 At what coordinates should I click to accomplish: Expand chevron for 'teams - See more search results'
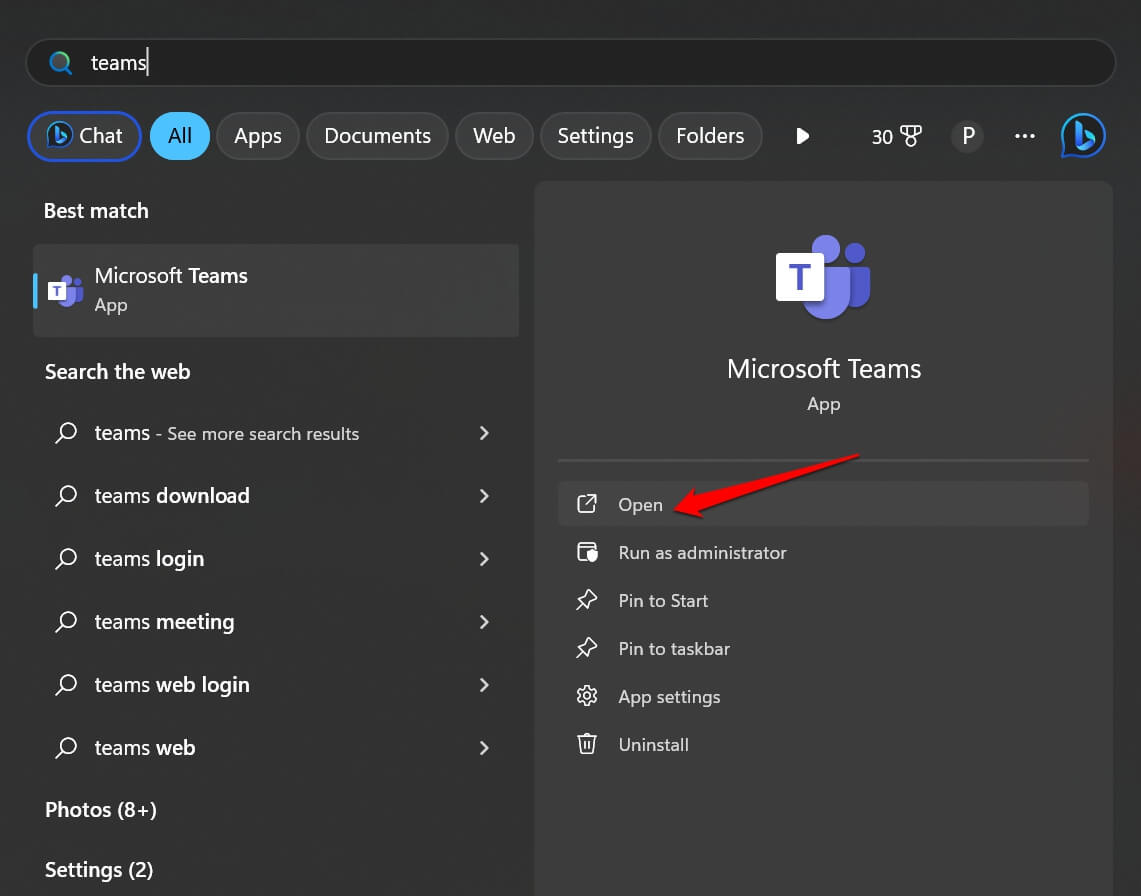coord(484,433)
